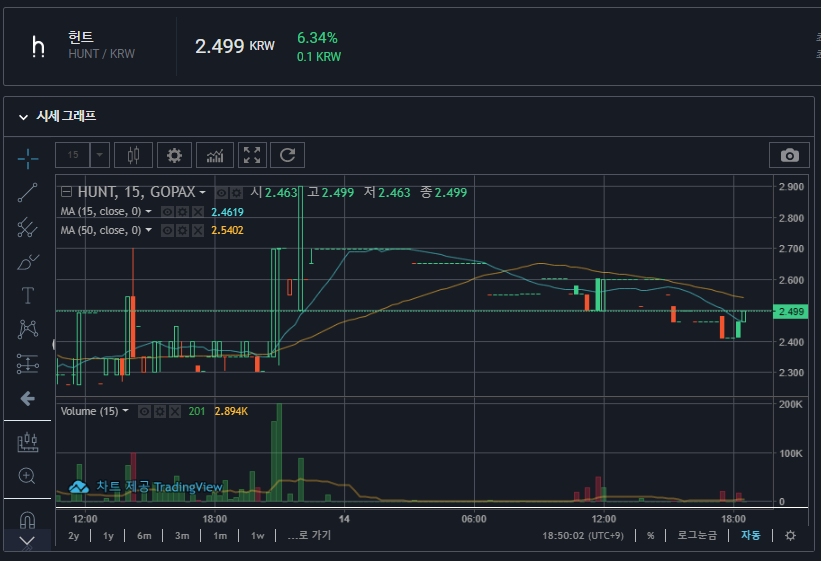This screenshot has width=821, height=561.
Task: Select the brush drawing tool
Action: (x=27, y=261)
